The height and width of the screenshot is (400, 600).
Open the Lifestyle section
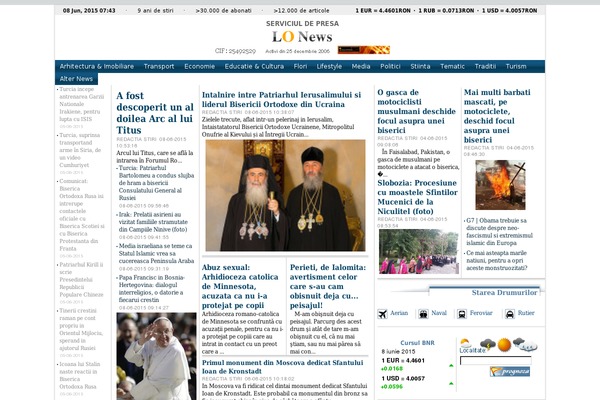pyautogui.click(x=329, y=66)
